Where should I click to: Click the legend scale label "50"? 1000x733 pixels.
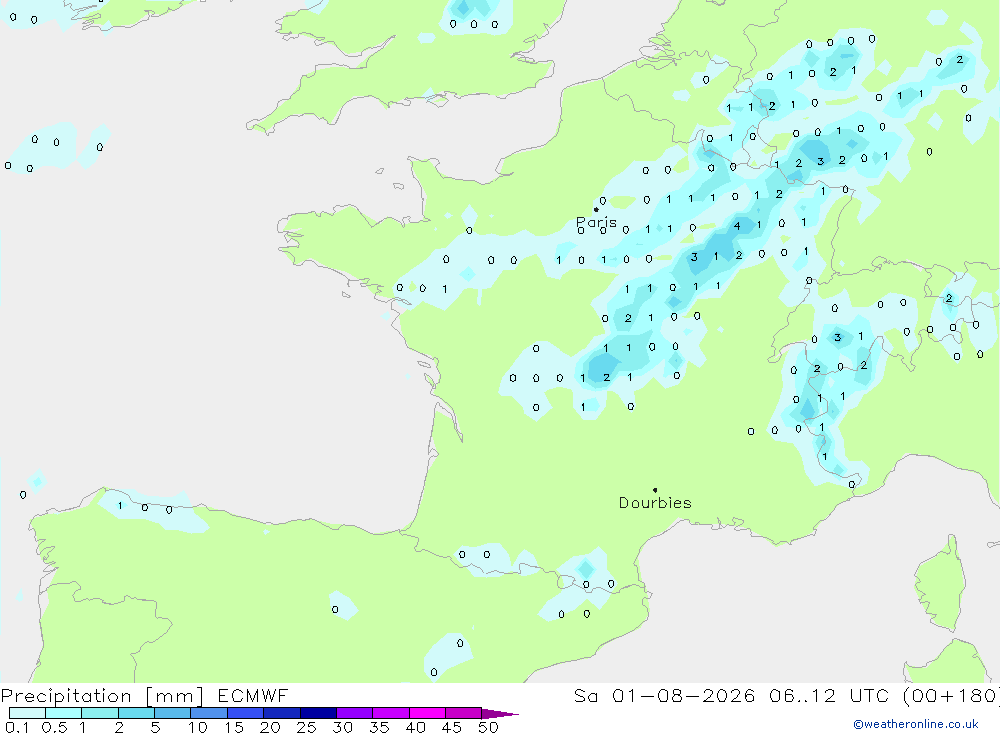pos(488,727)
